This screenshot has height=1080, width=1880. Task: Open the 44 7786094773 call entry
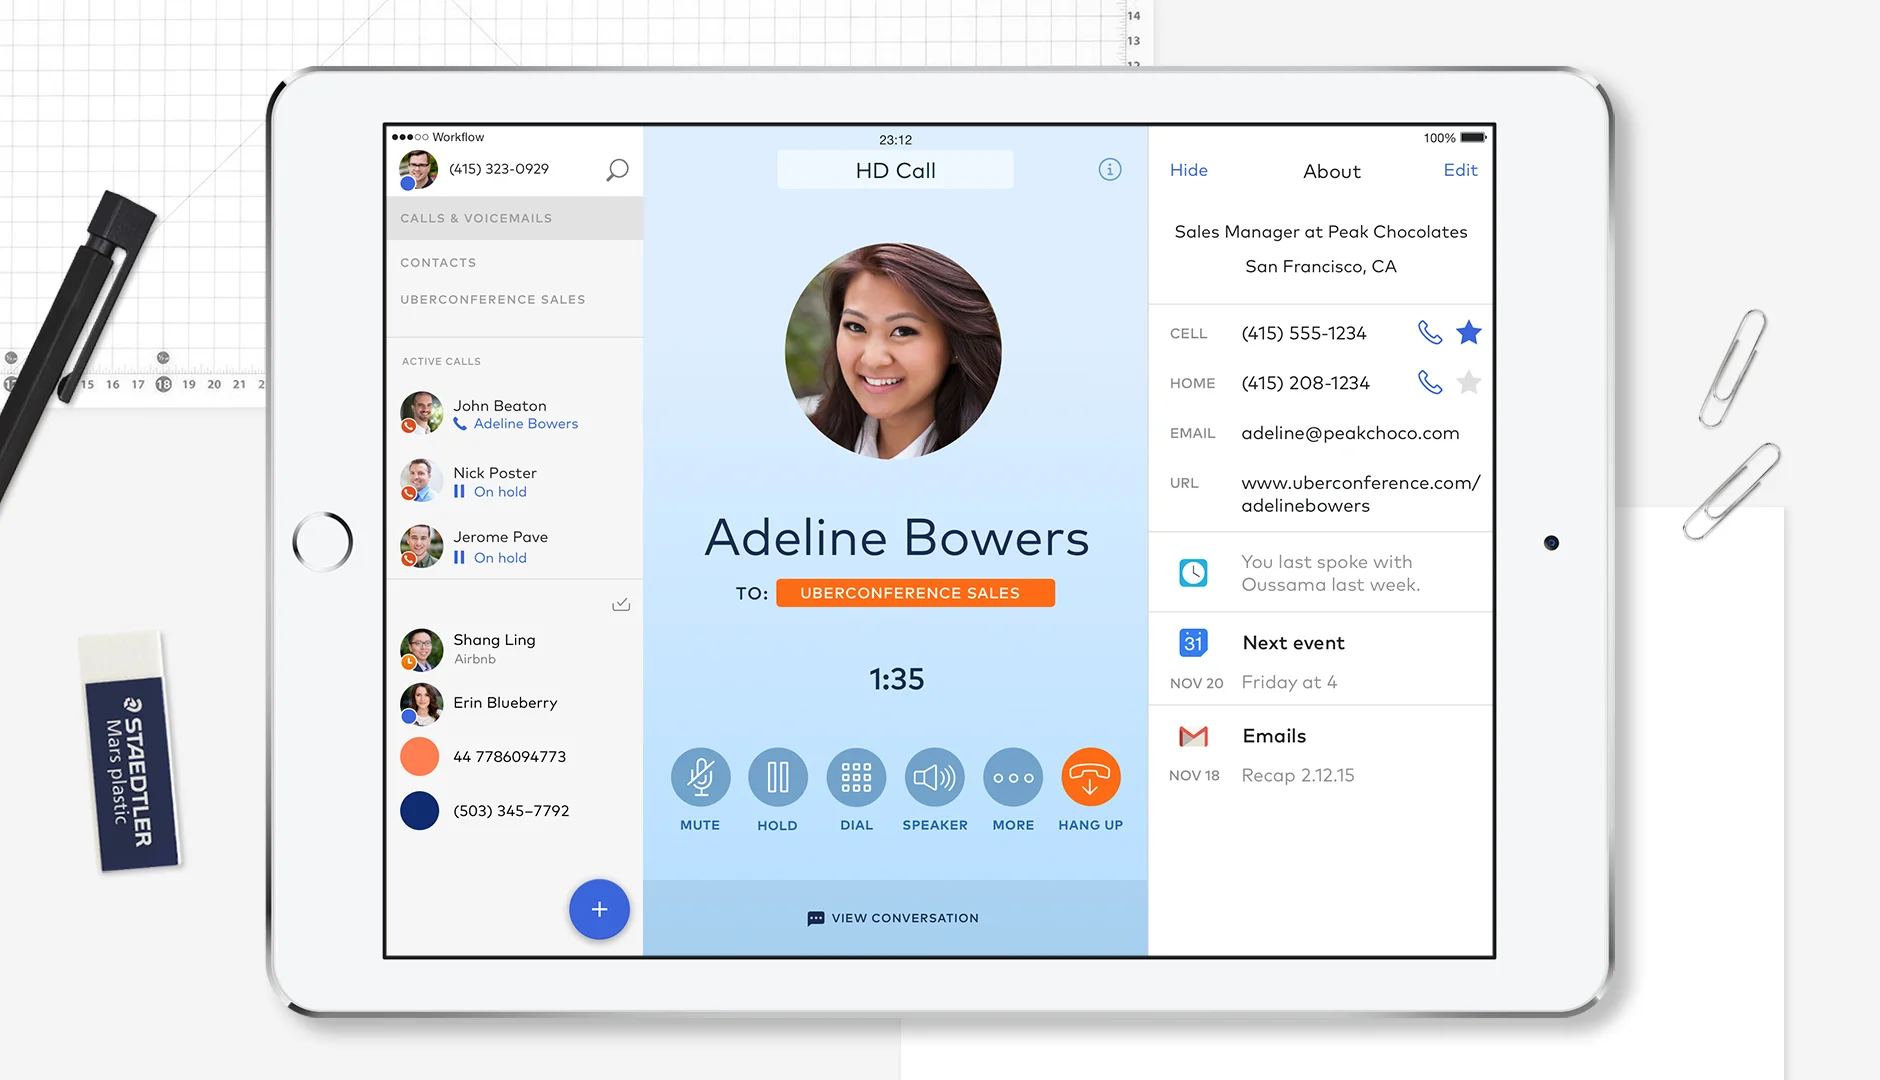[x=515, y=757]
